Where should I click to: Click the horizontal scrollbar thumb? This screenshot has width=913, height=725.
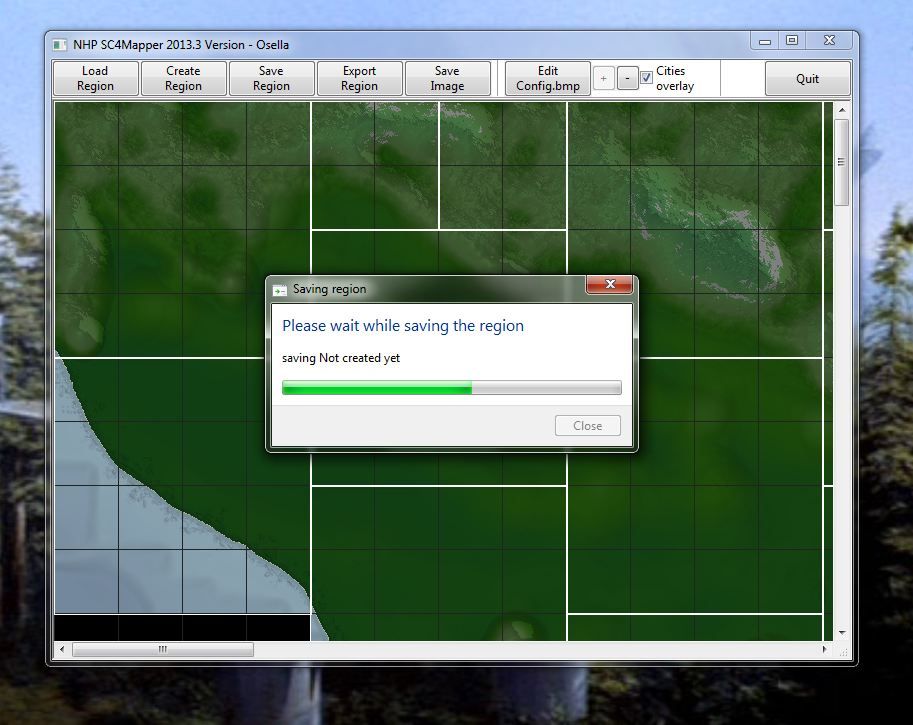tap(162, 649)
